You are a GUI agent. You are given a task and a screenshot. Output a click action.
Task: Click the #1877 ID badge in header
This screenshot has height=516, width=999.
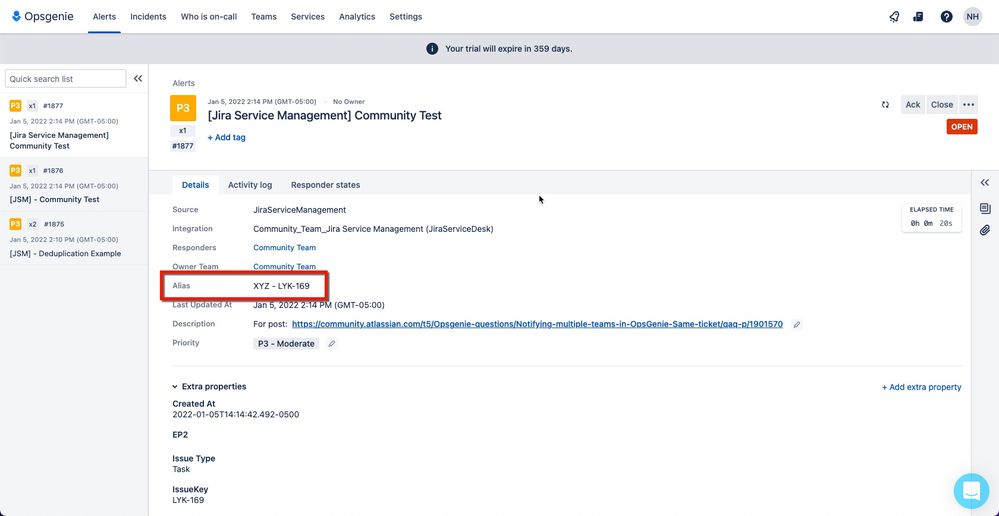click(183, 146)
